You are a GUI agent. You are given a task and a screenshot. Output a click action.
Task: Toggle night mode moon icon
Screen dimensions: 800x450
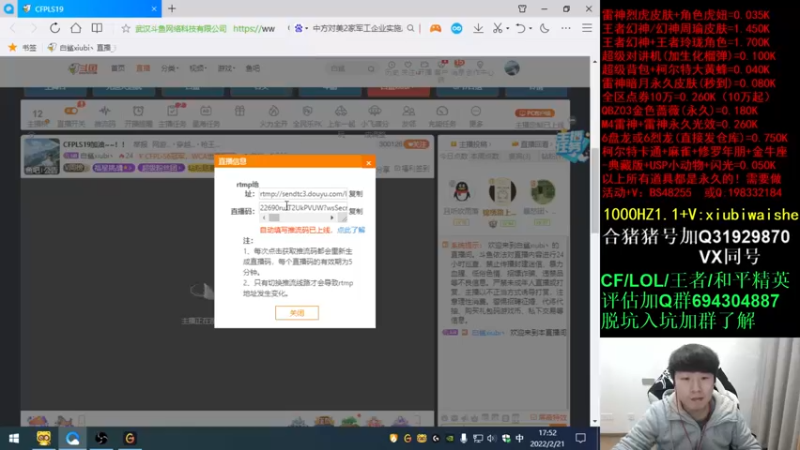[x=544, y=29]
